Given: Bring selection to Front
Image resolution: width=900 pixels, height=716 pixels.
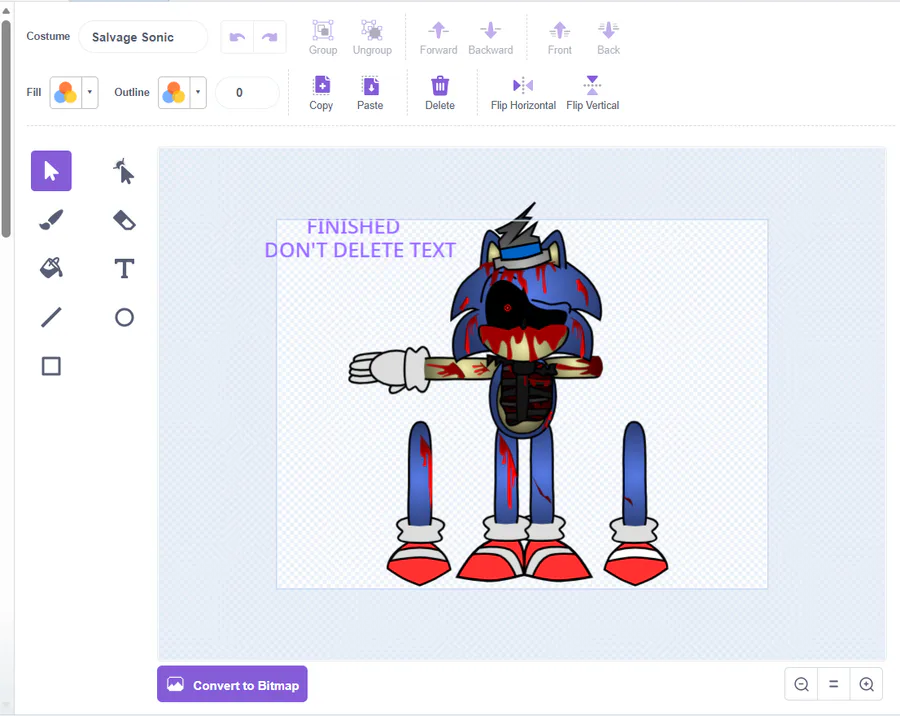Looking at the screenshot, I should coord(560,38).
